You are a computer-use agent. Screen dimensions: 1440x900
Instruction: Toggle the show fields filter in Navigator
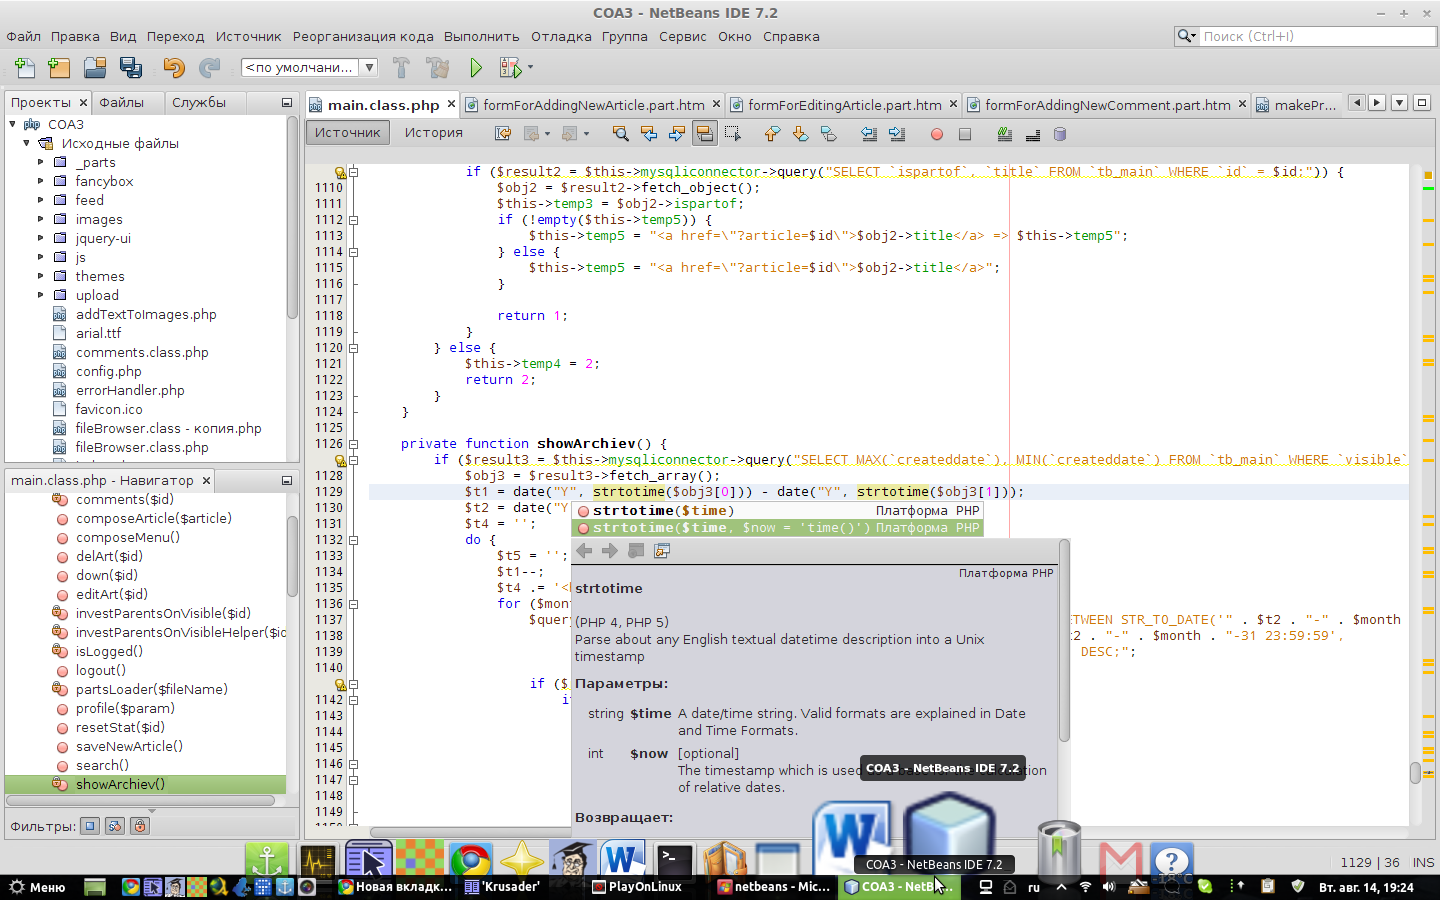point(90,826)
